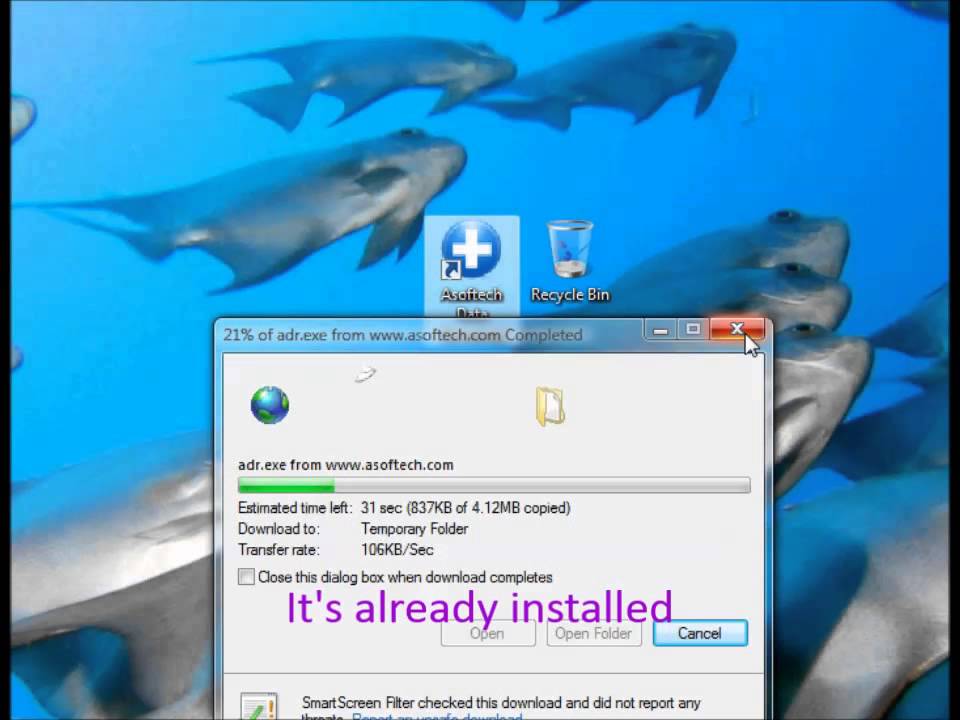Click the Open Folder button
960x720 pixels.
[594, 633]
